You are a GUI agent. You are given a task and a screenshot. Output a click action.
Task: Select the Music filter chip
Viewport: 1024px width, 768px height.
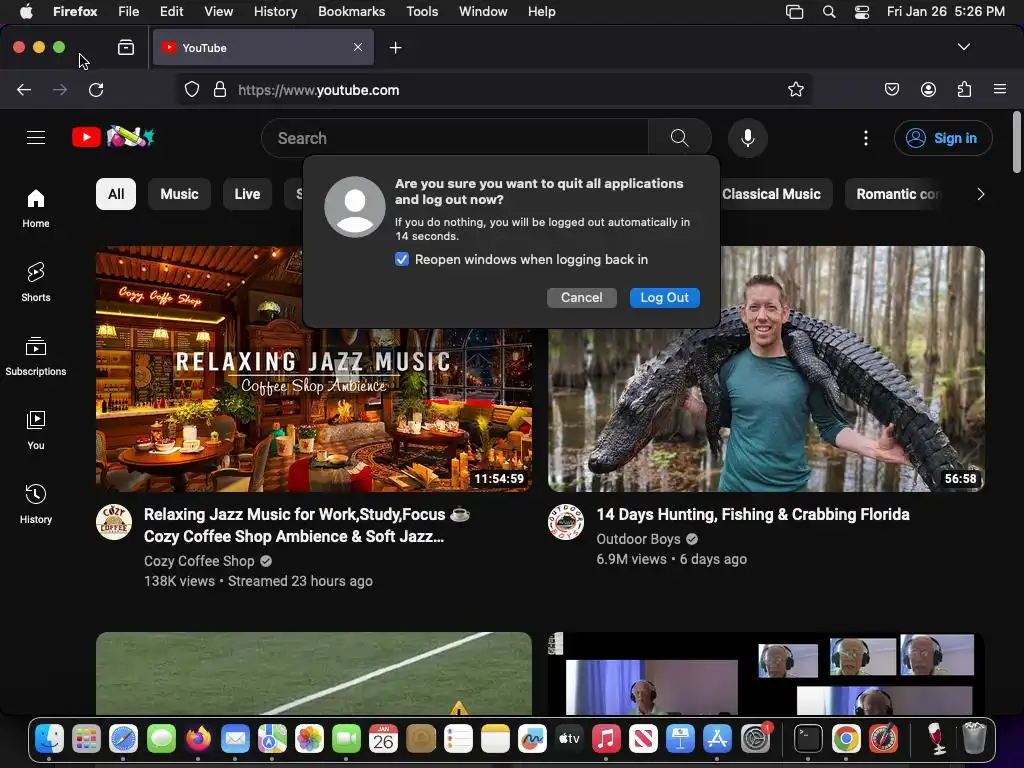179,194
